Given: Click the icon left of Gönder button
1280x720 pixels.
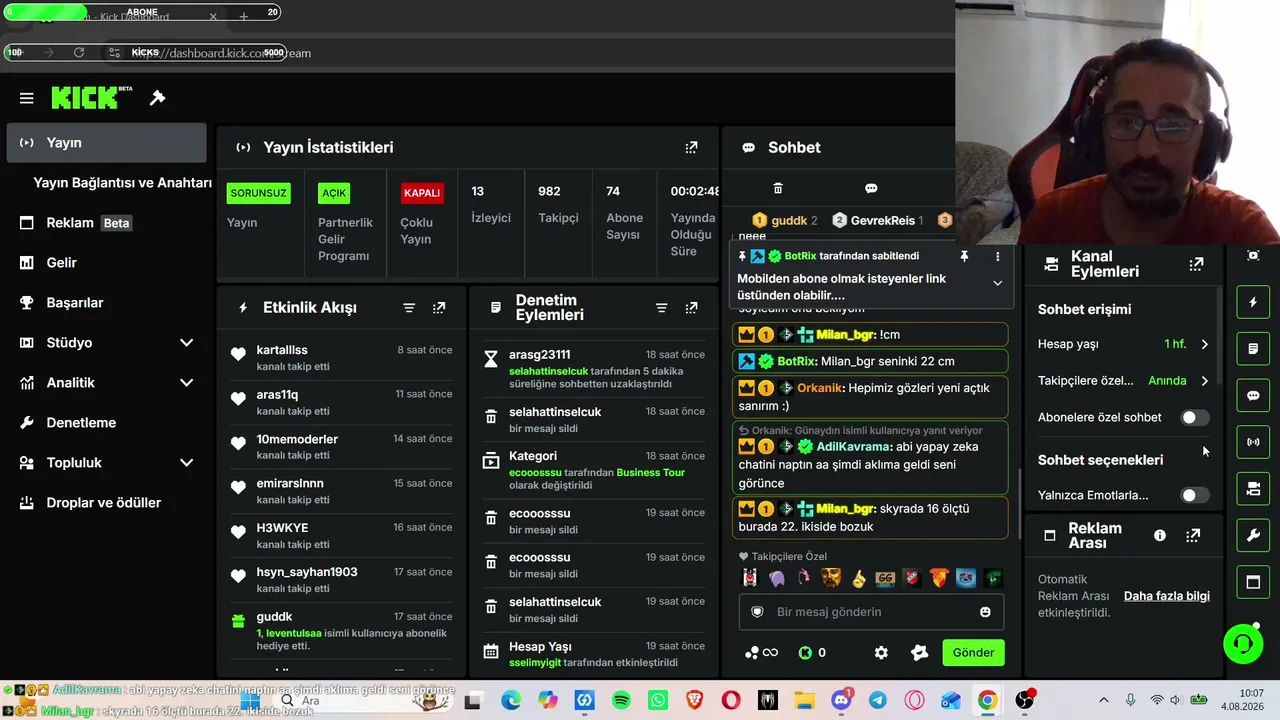Looking at the screenshot, I should click(920, 653).
